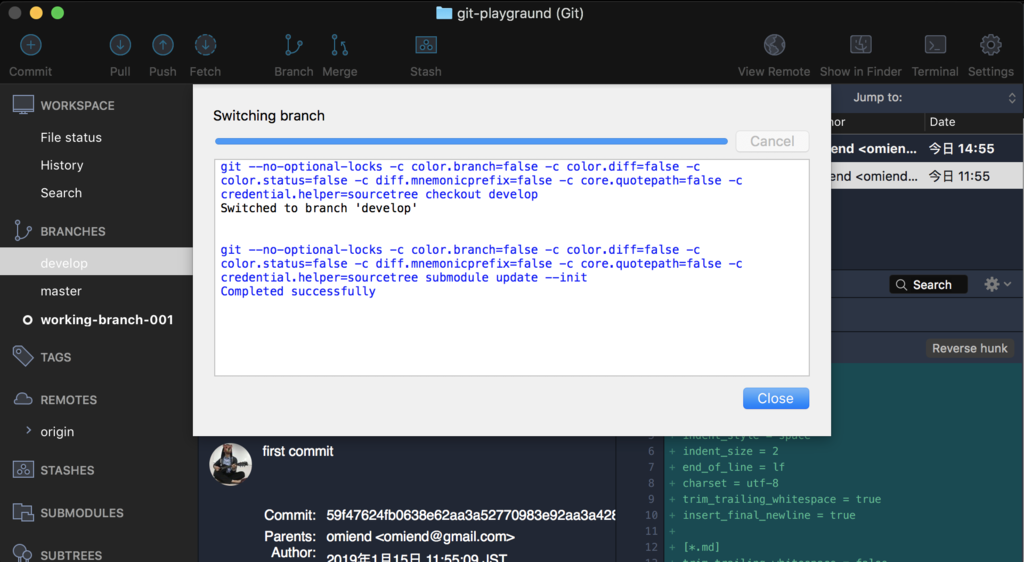Click the Search input field
The image size is (1024, 562).
pyautogui.click(x=928, y=285)
